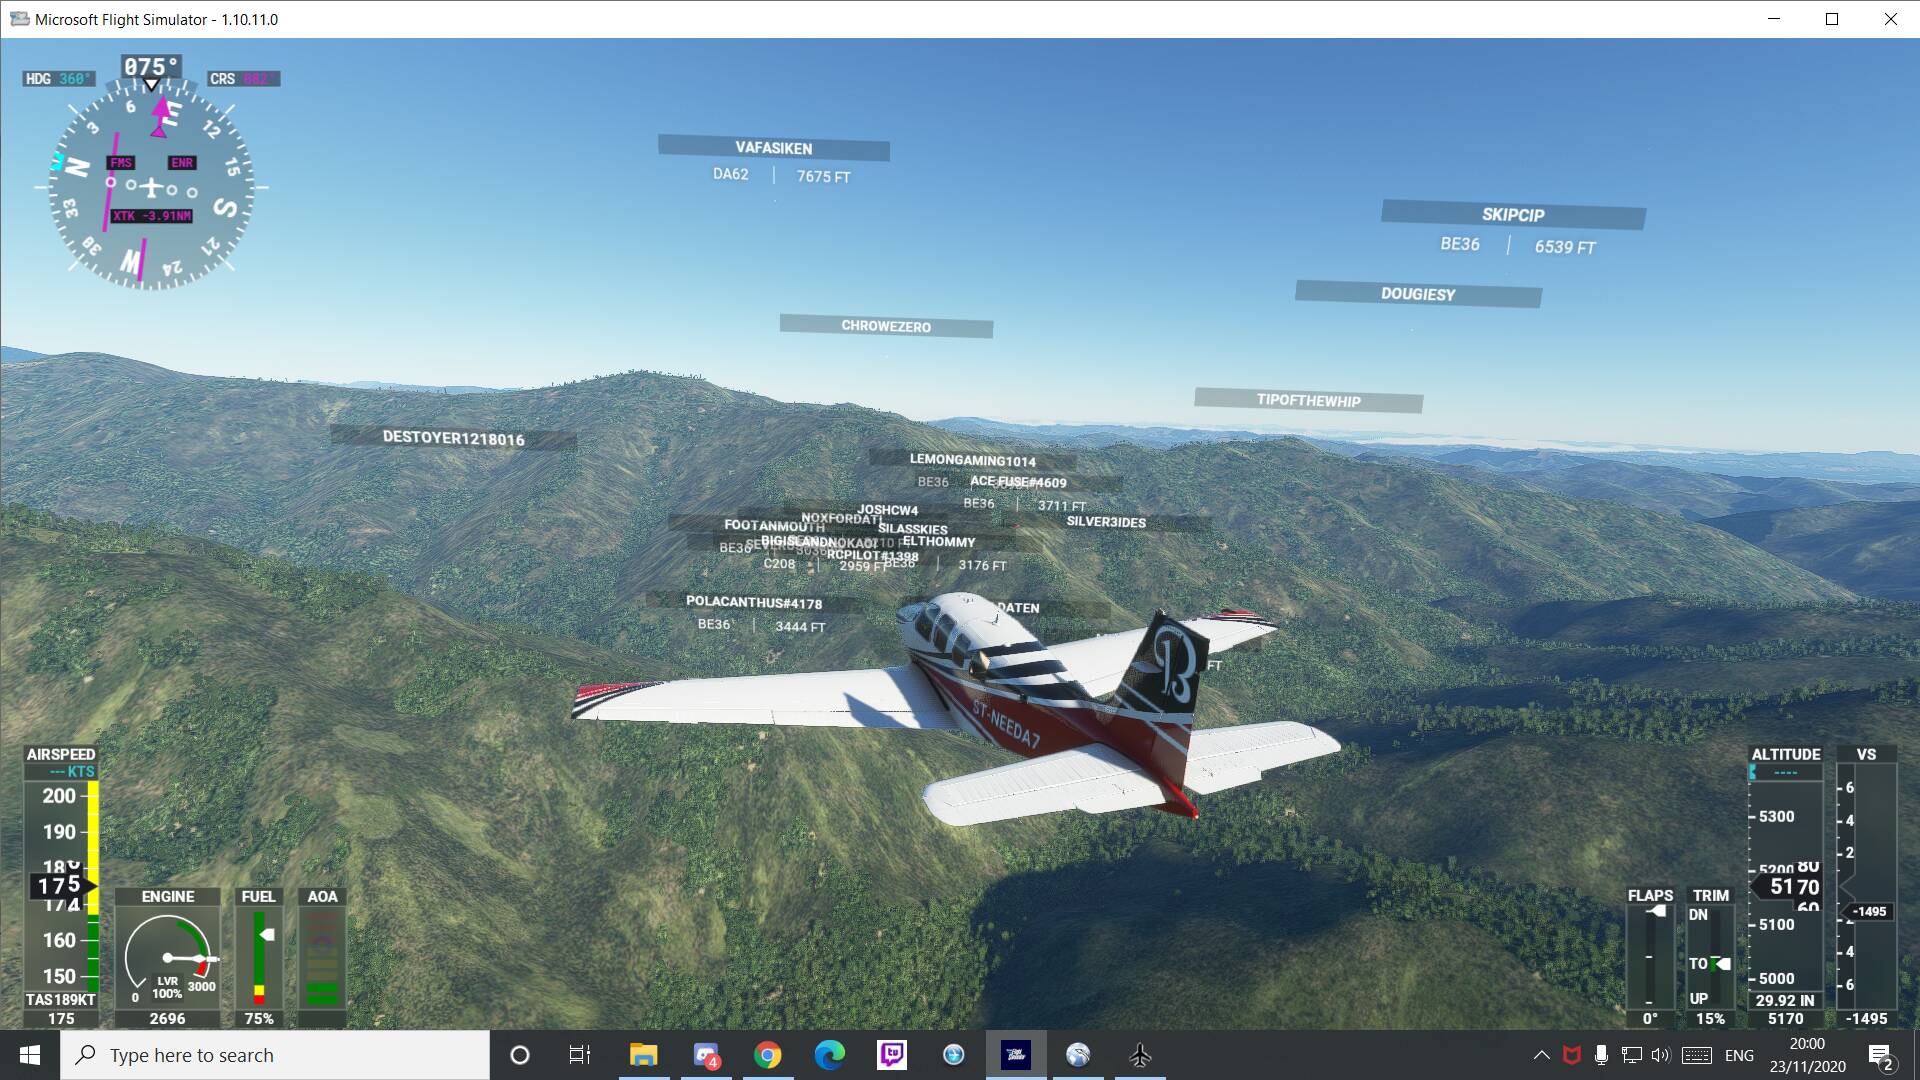Image resolution: width=1920 pixels, height=1080 pixels.
Task: Click the altitude 5170 readout box
Action: point(1788,886)
